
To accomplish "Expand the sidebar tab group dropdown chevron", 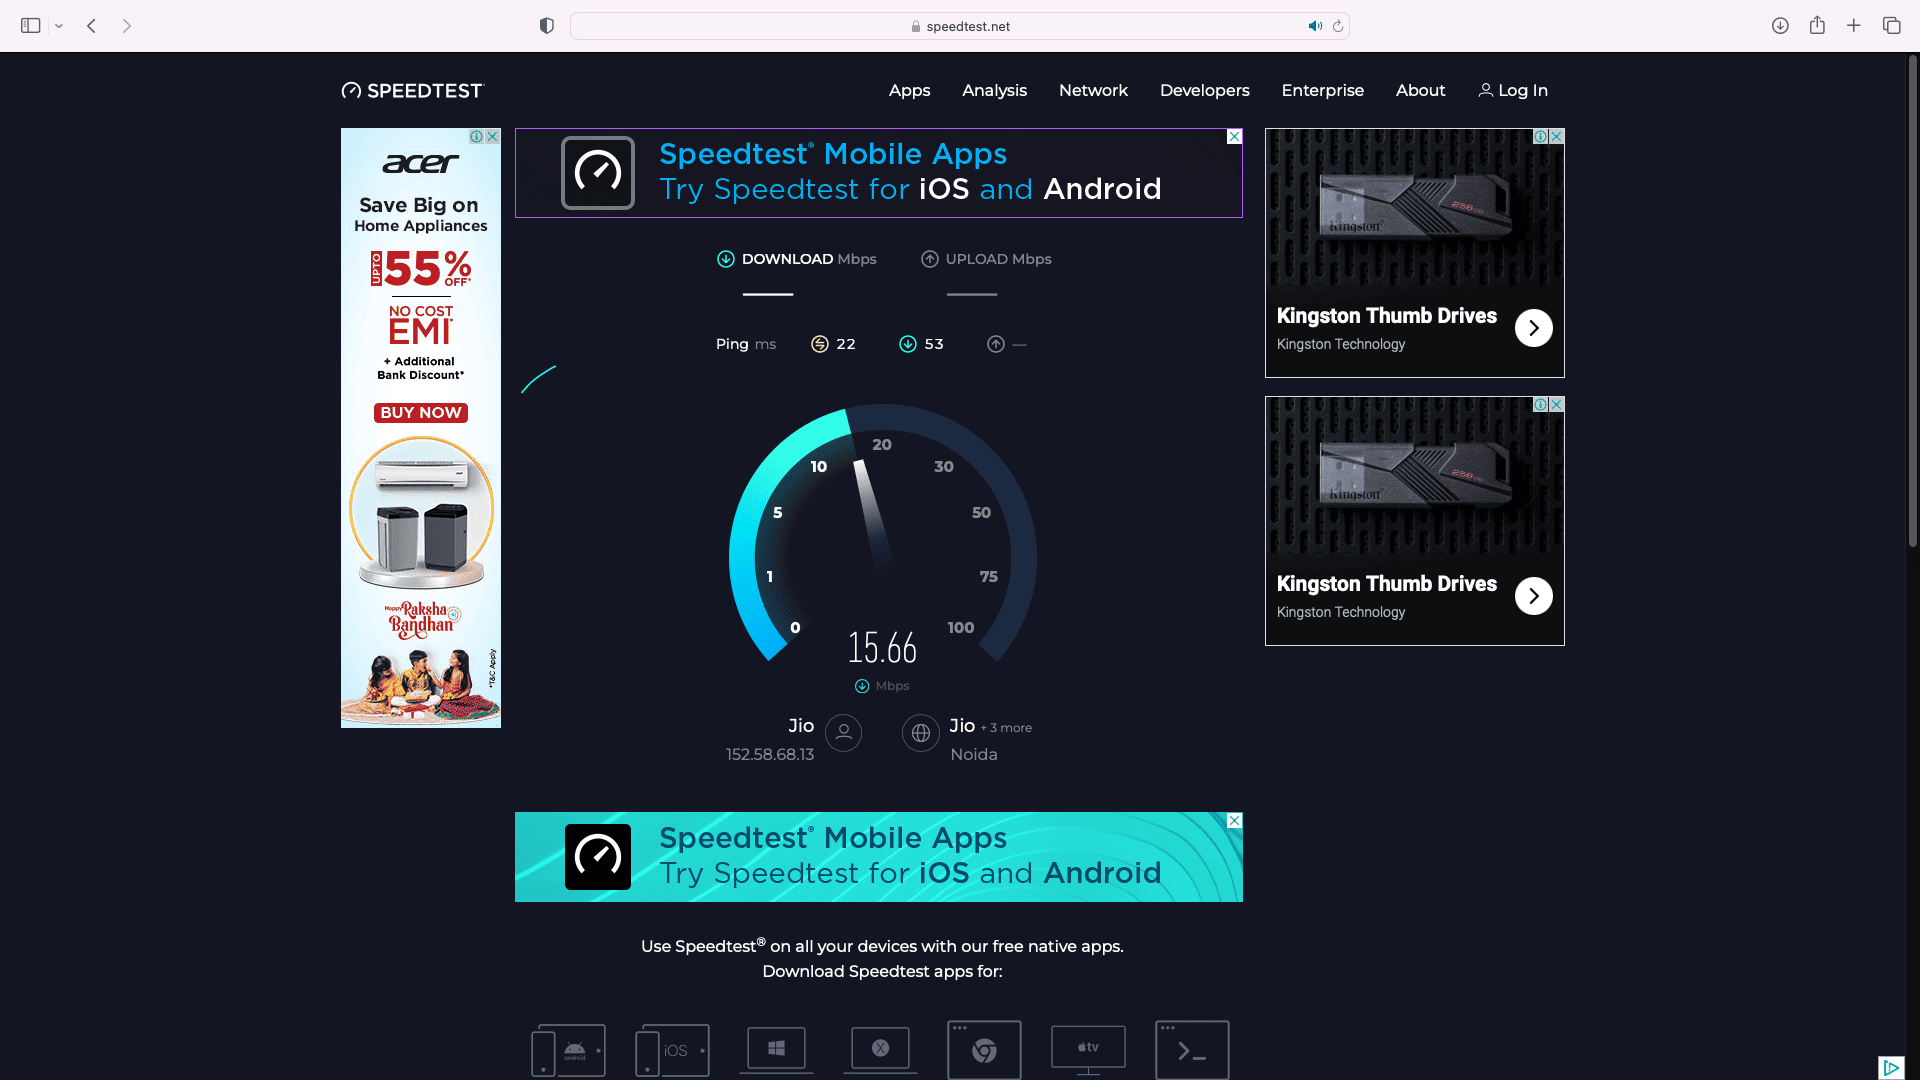I will click(59, 26).
